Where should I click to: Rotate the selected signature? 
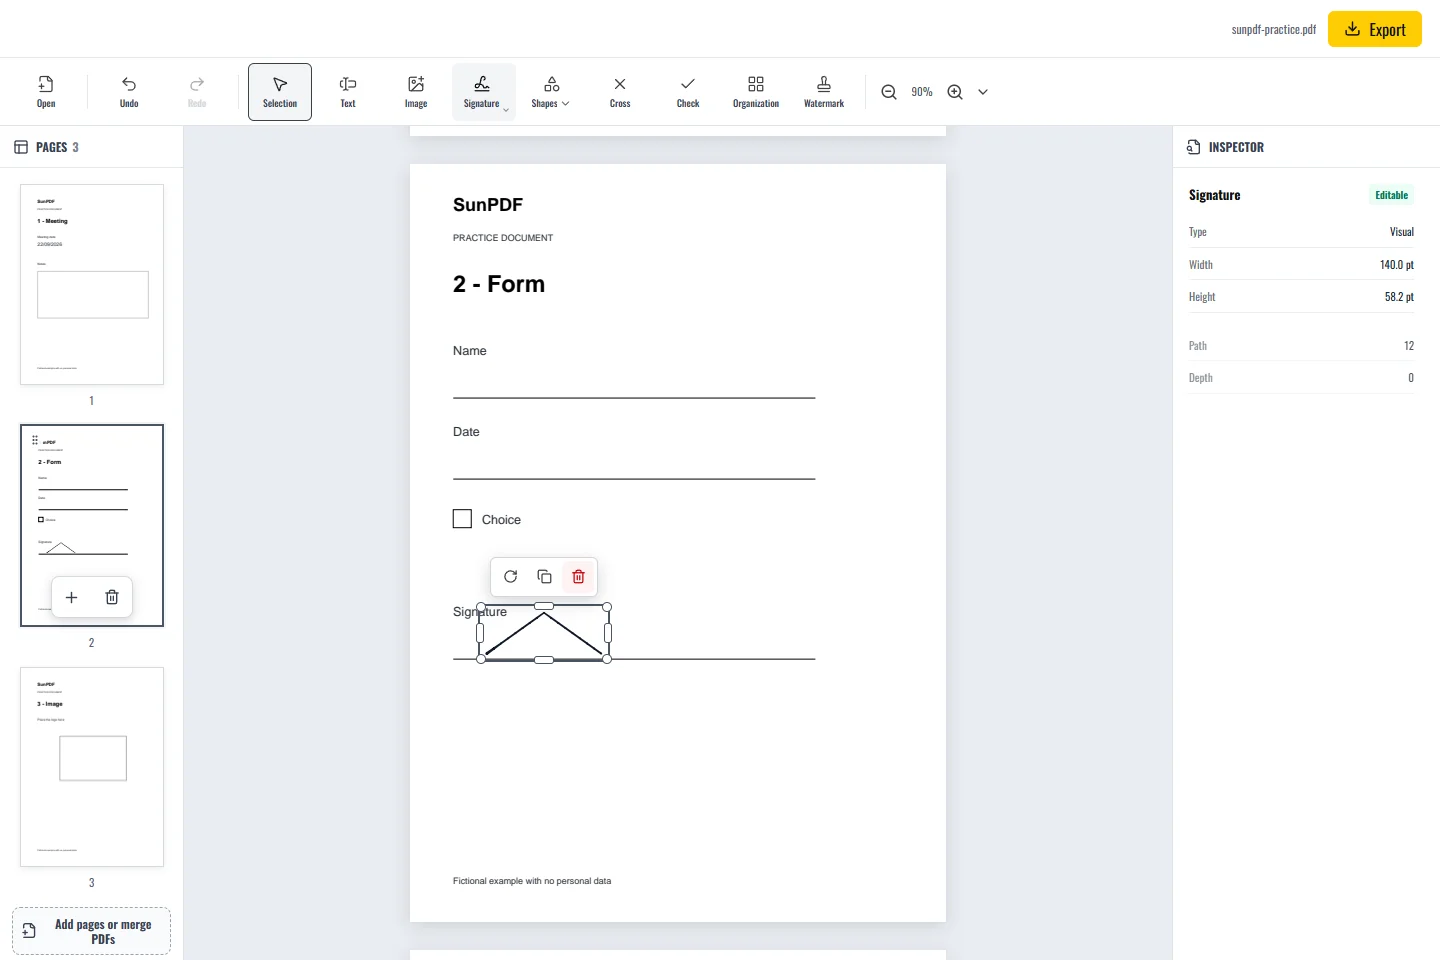click(x=511, y=577)
